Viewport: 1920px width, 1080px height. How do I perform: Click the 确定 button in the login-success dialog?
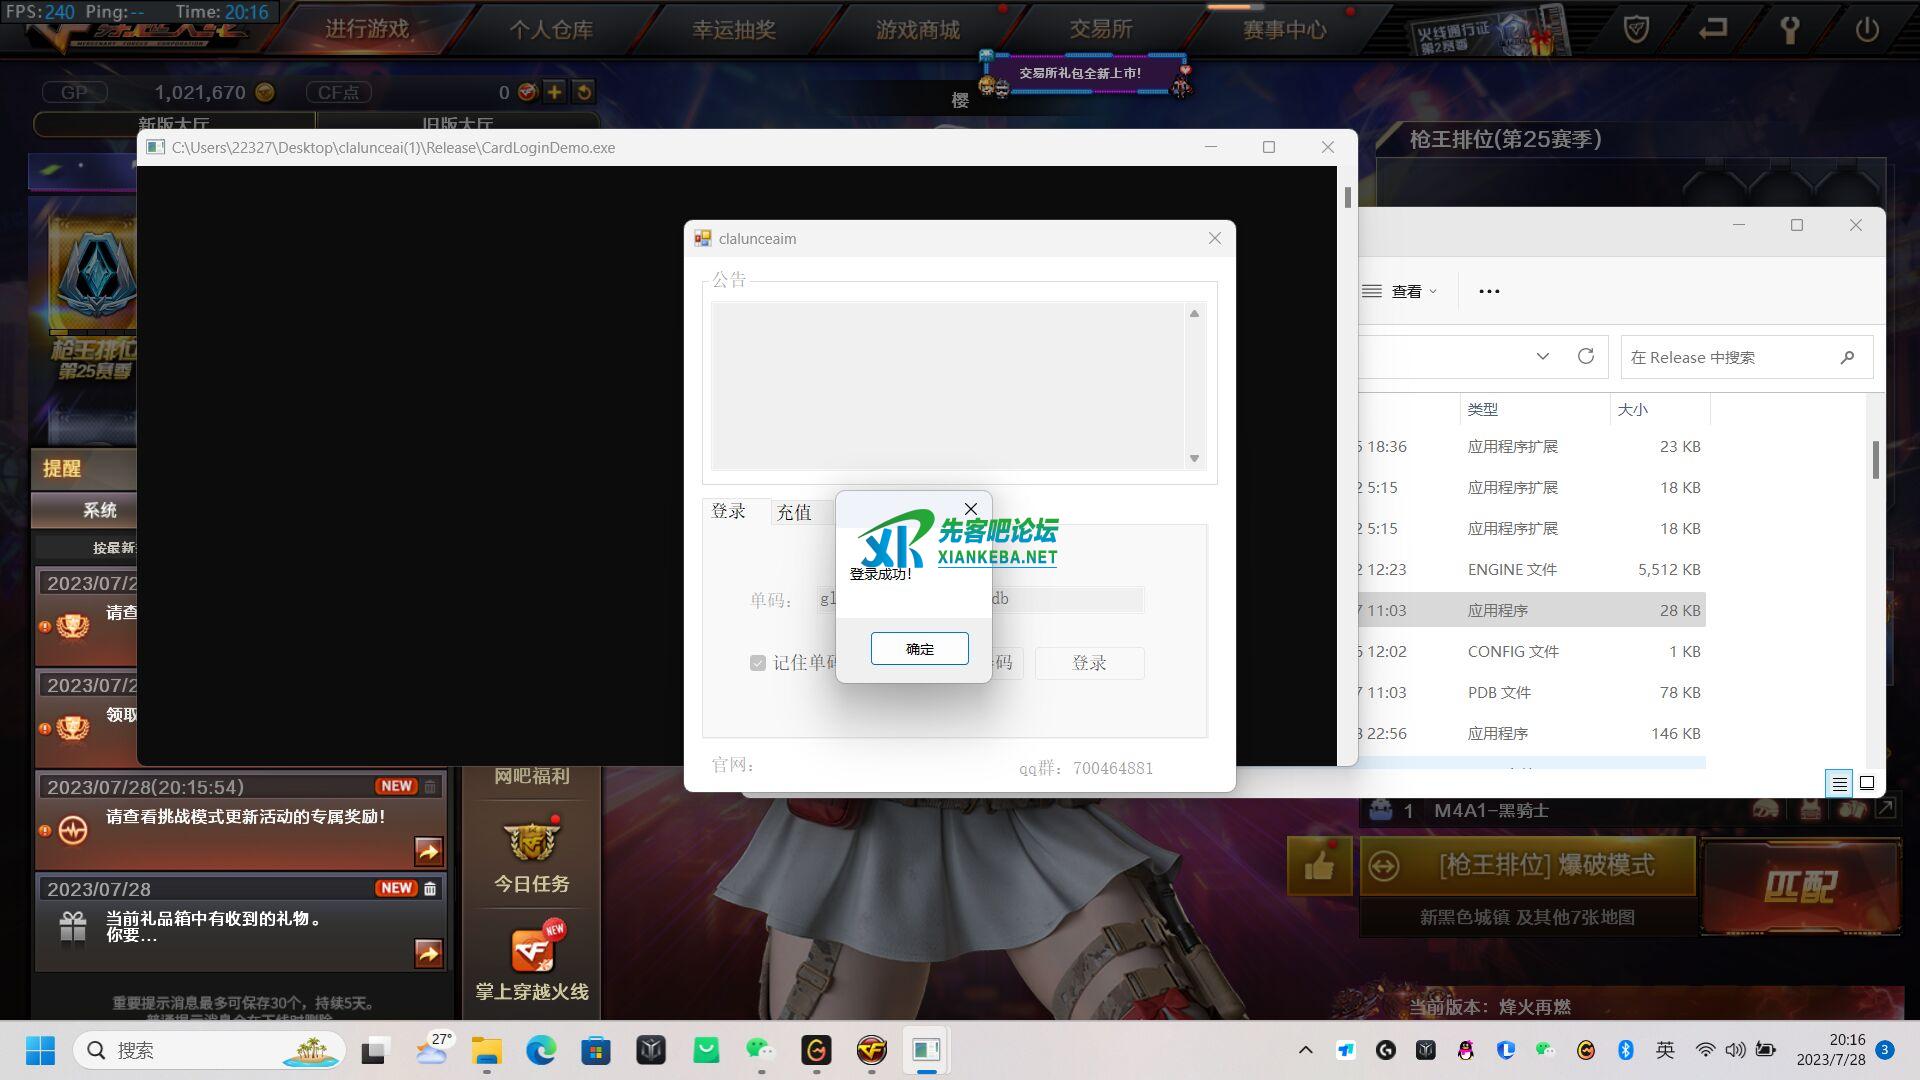coord(919,648)
